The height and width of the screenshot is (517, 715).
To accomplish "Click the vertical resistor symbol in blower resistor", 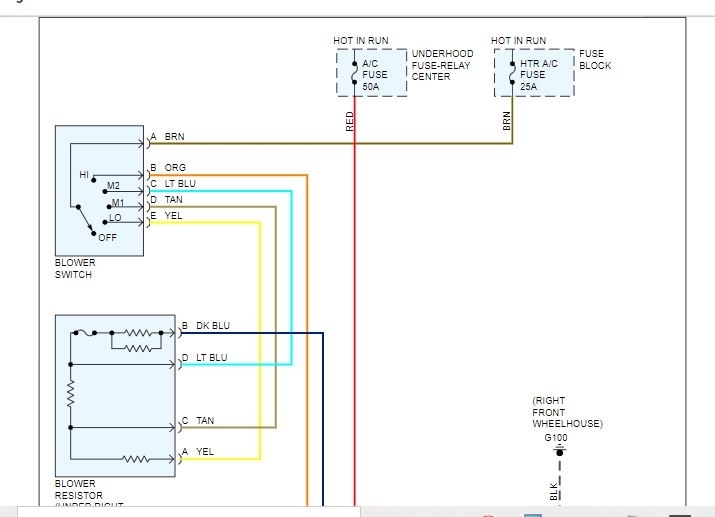I will tap(71, 394).
